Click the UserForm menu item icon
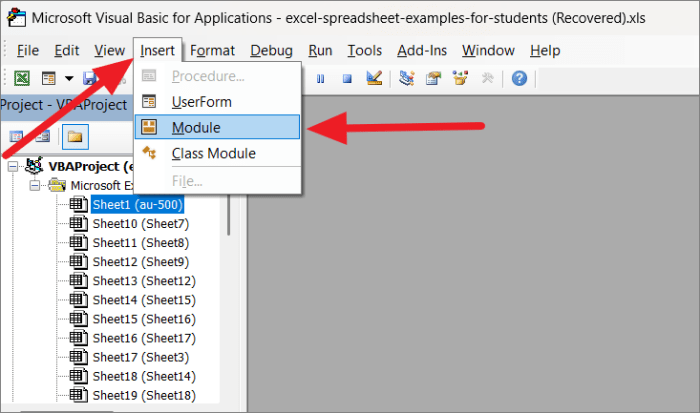The width and height of the screenshot is (700, 413). pyautogui.click(x=149, y=101)
